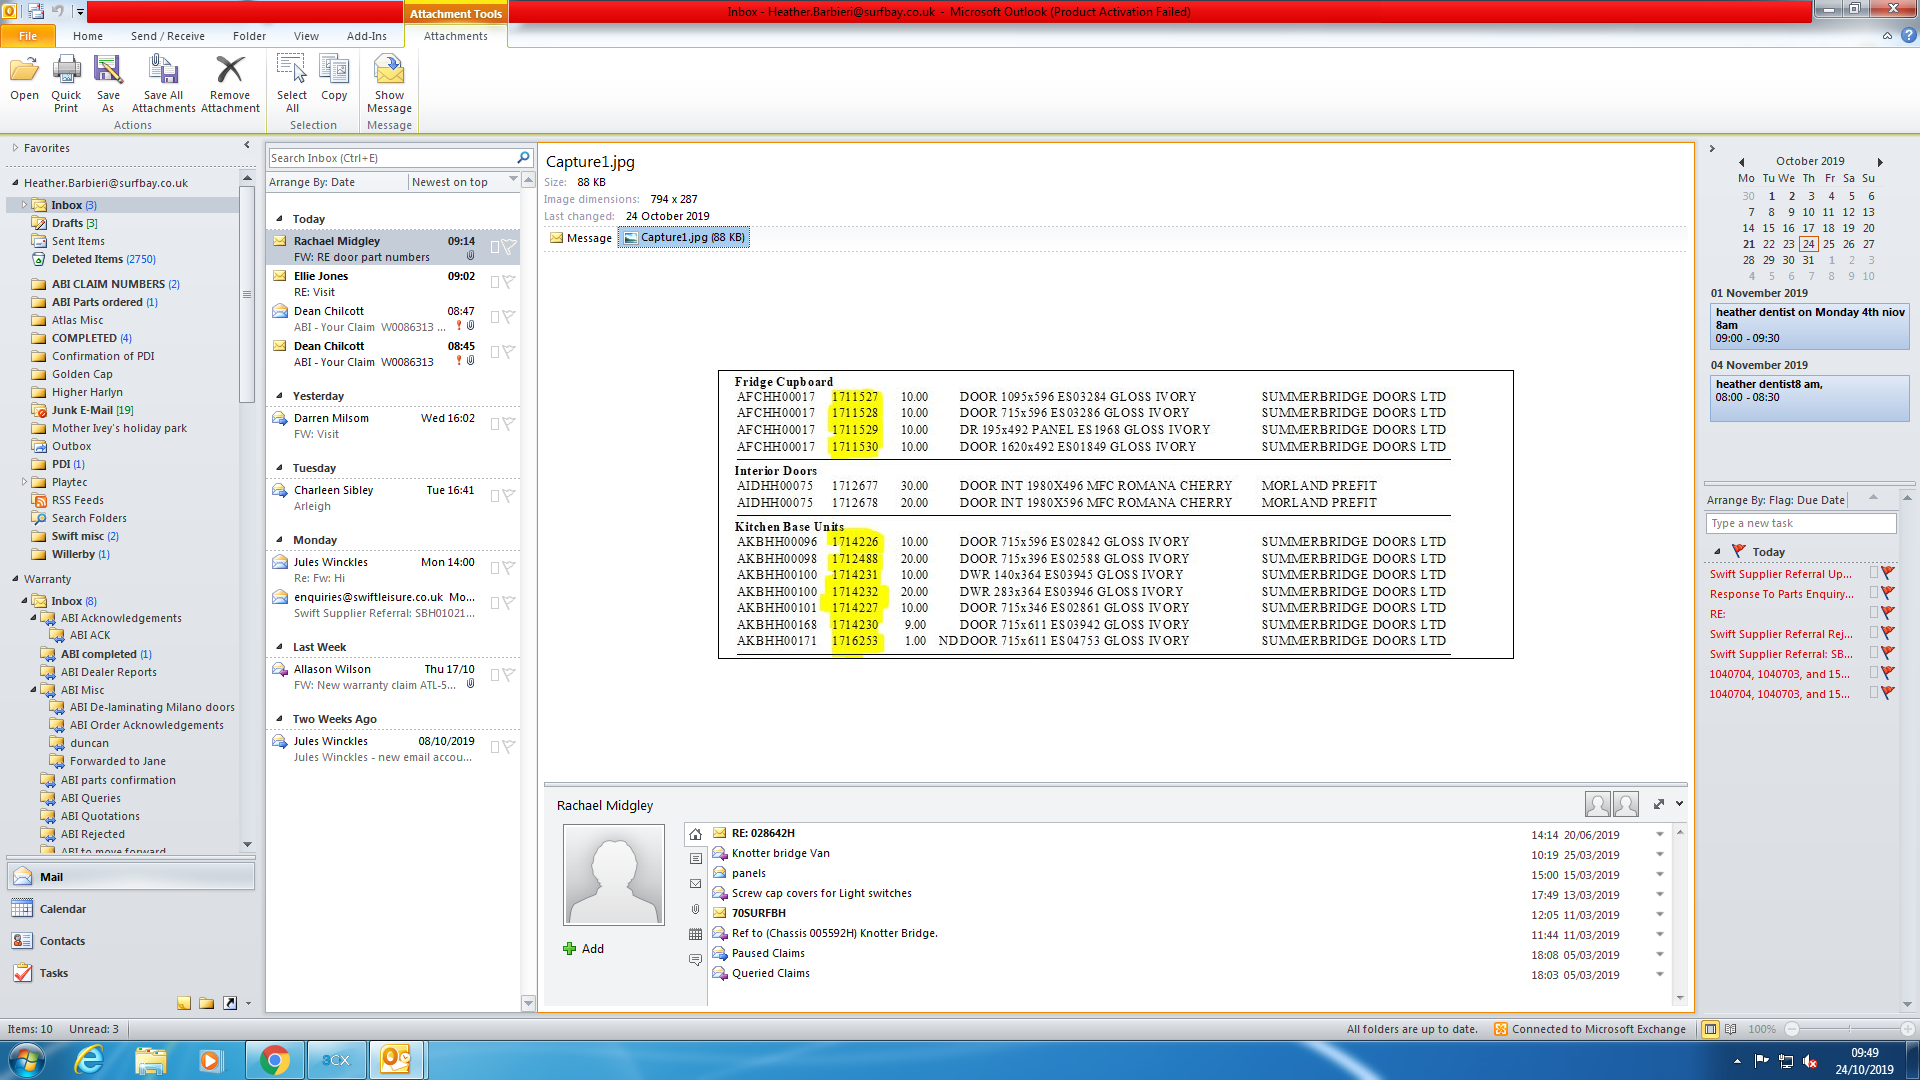Toggle follow-up flag on Ellie Jones email
The image size is (1920, 1080).
point(509,282)
